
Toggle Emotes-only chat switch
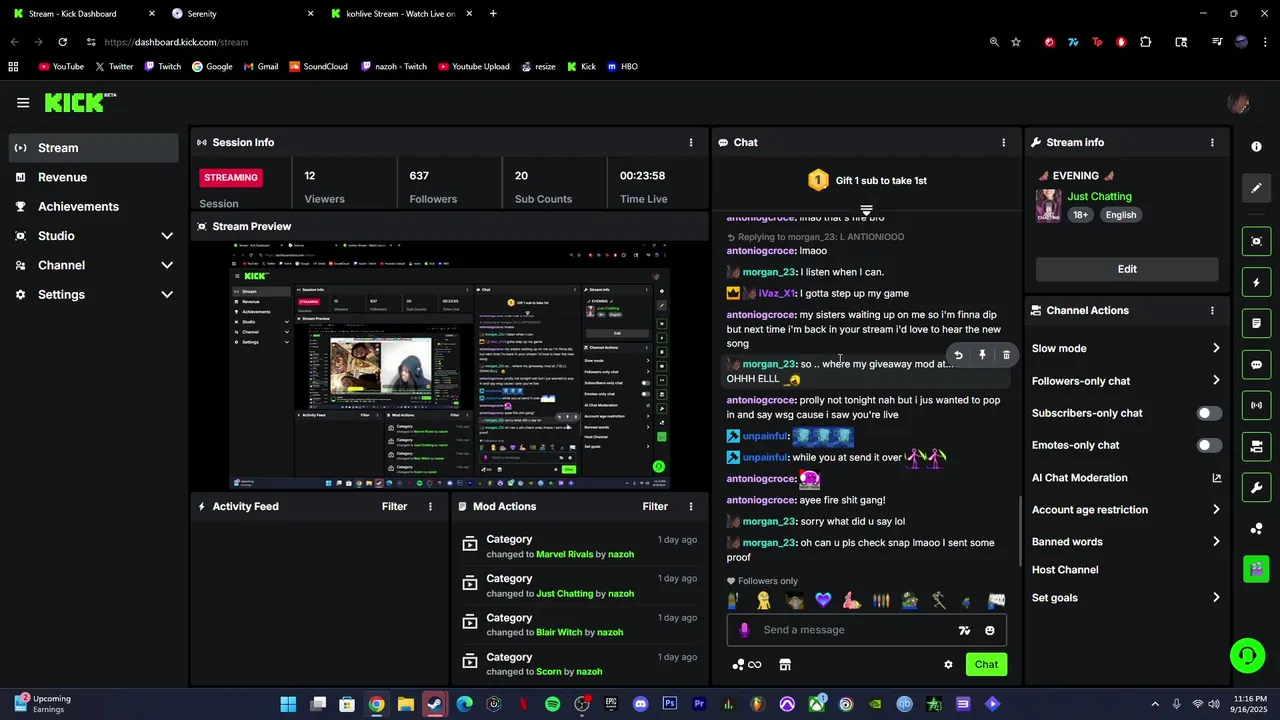[x=1209, y=445]
